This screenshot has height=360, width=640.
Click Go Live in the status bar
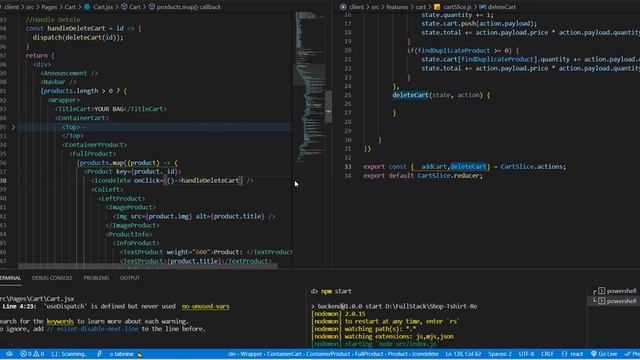coord(604,354)
